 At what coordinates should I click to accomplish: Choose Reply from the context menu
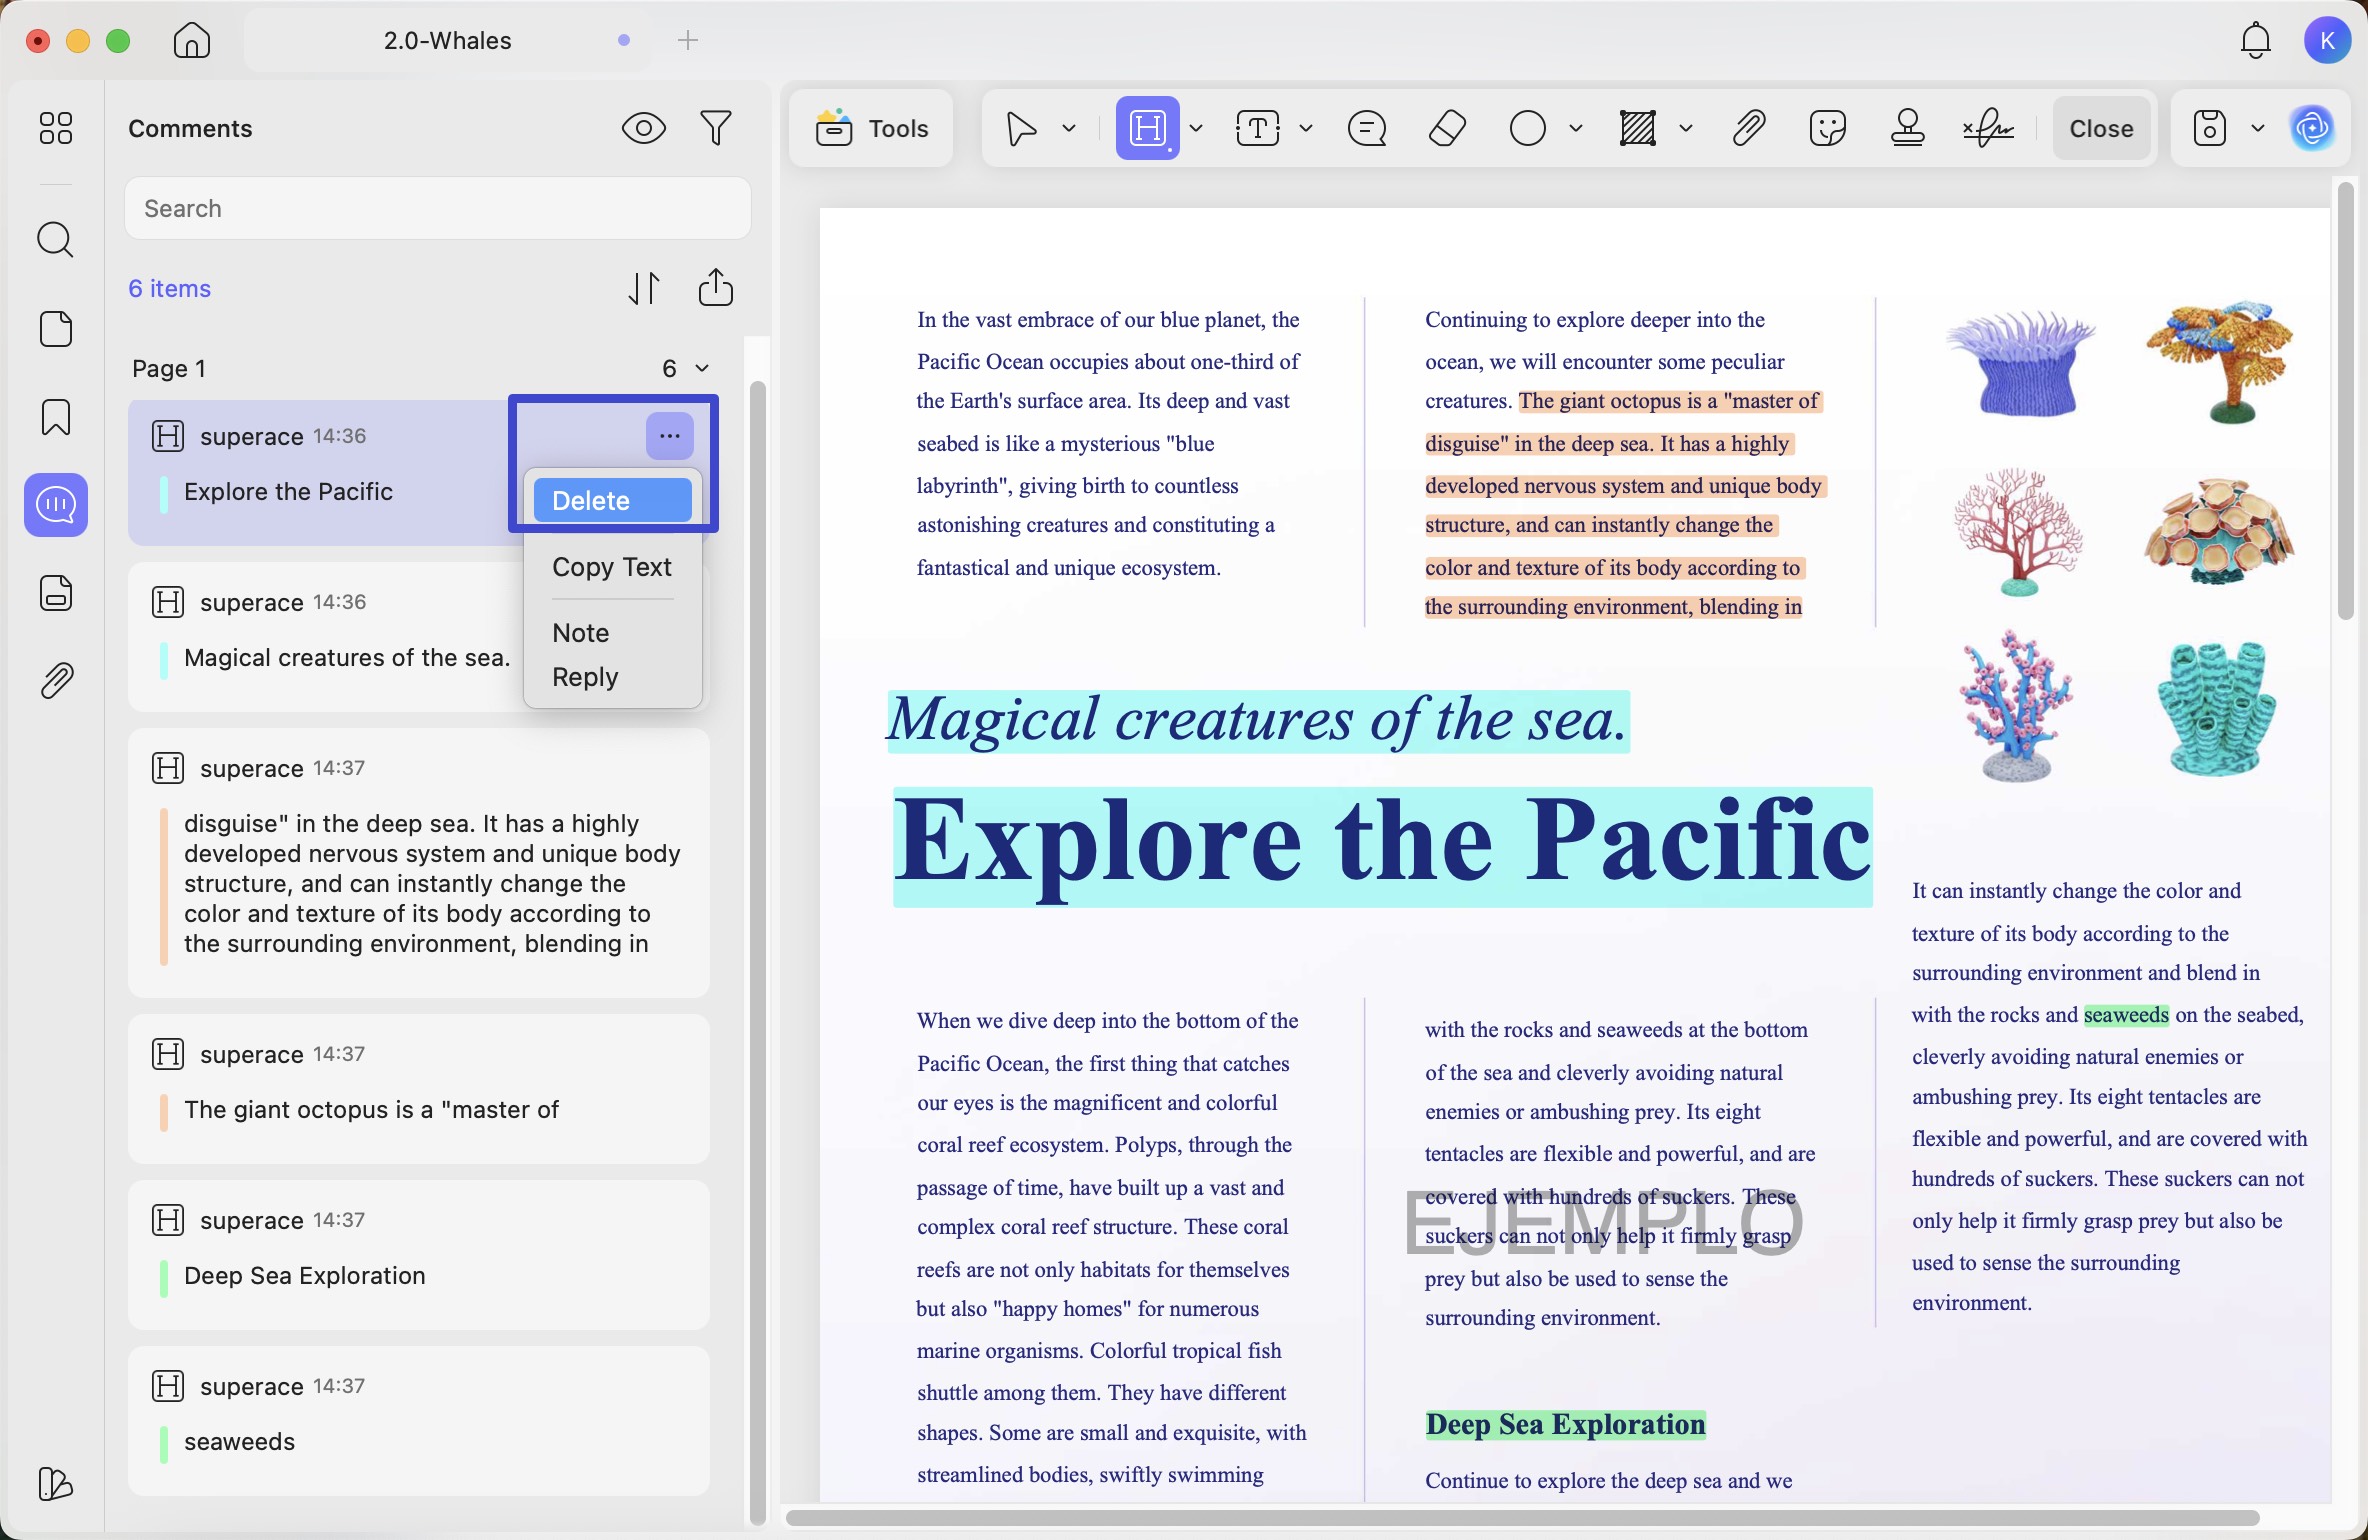pos(612,677)
